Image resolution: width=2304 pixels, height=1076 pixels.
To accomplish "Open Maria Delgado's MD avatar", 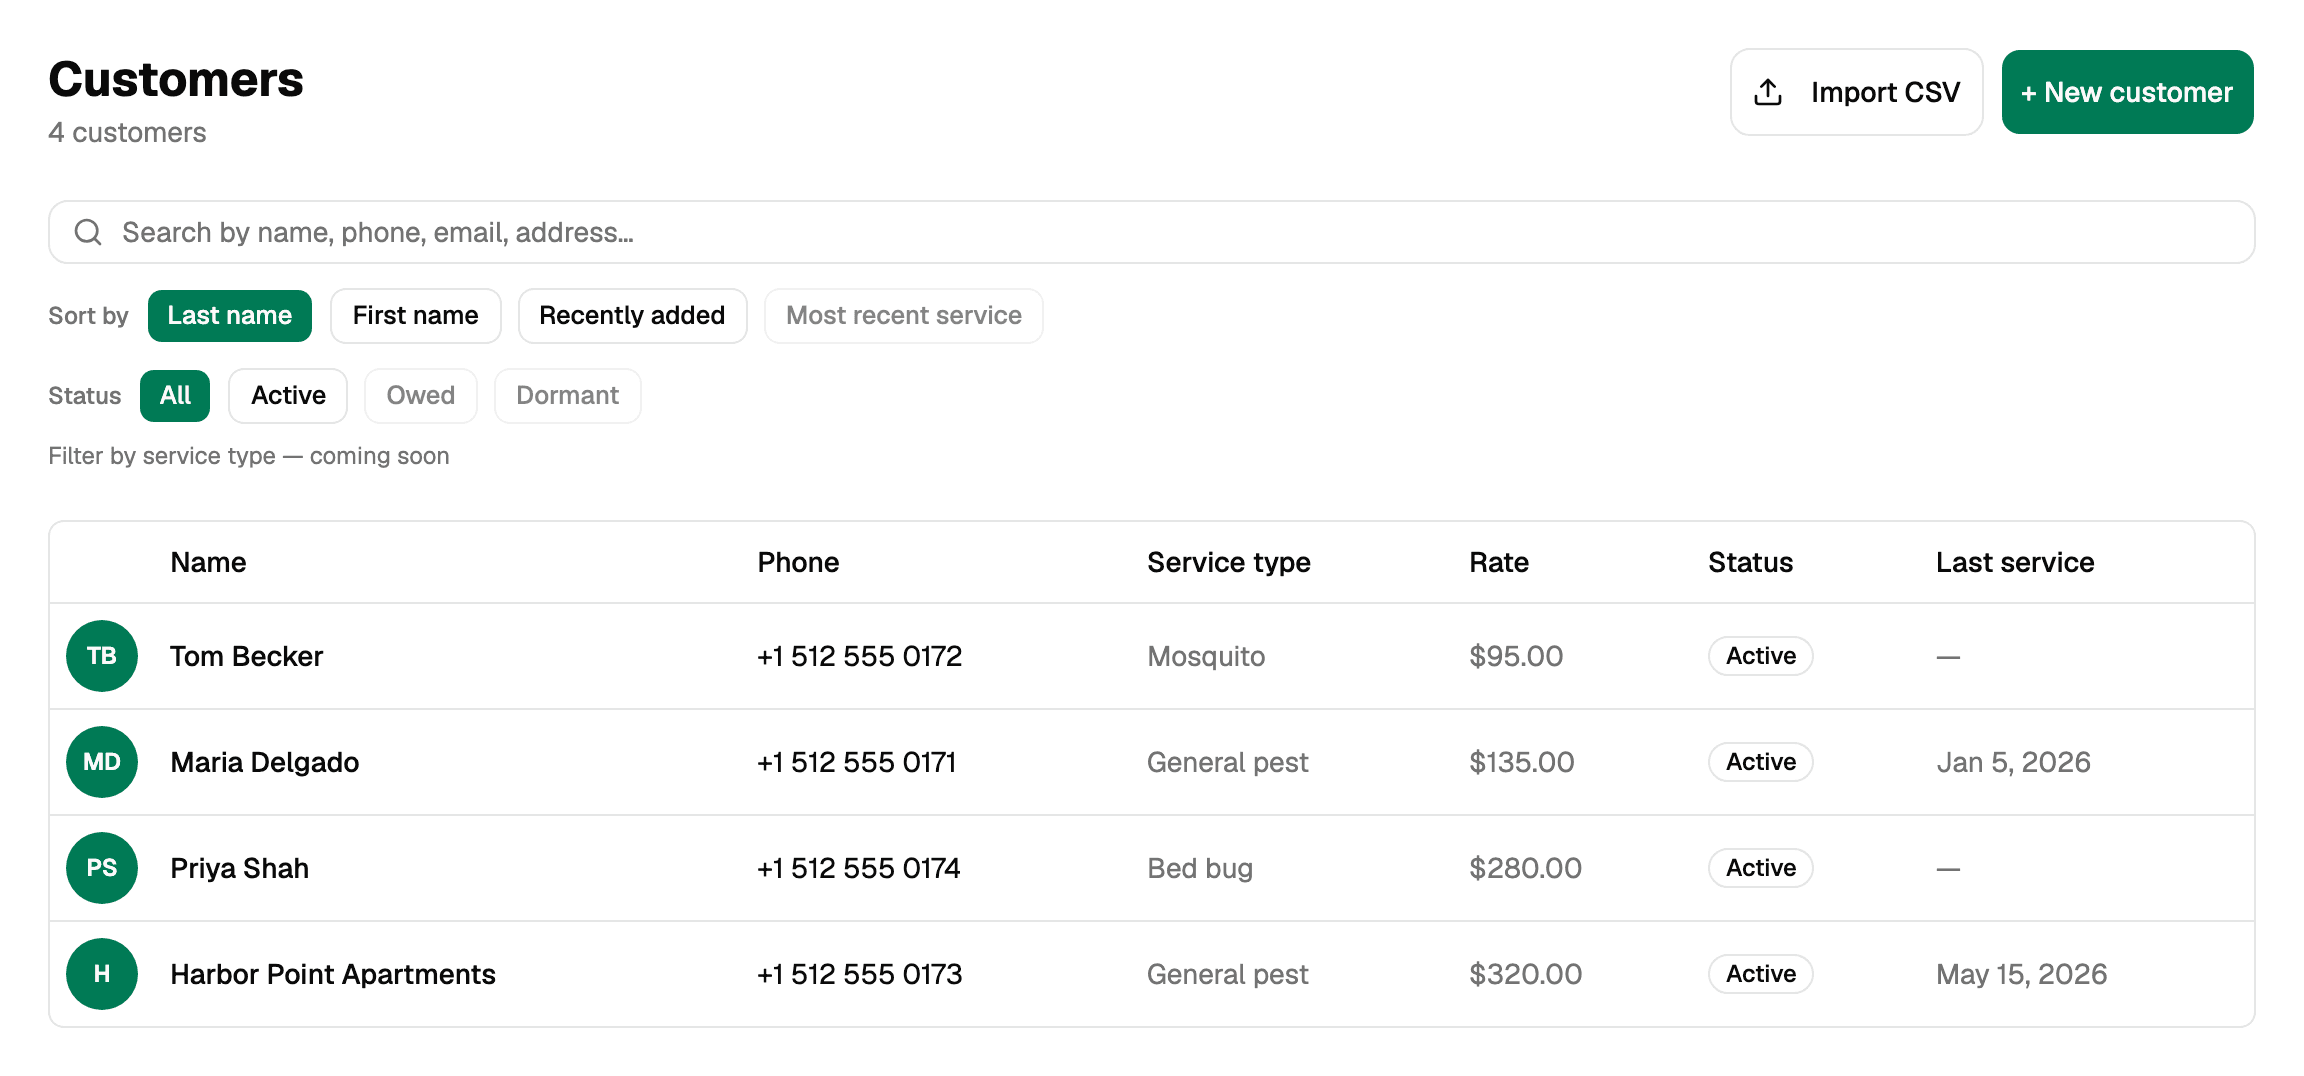I will (102, 762).
